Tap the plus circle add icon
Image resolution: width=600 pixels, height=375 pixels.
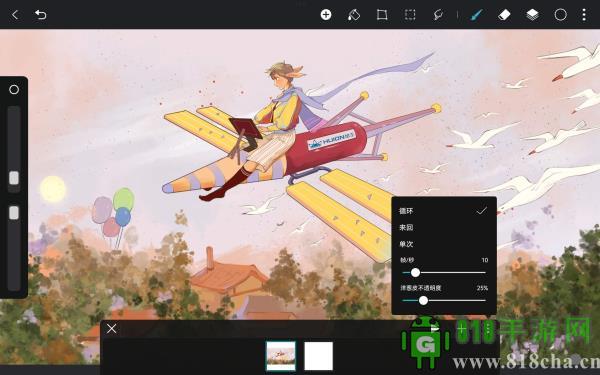tap(326, 15)
